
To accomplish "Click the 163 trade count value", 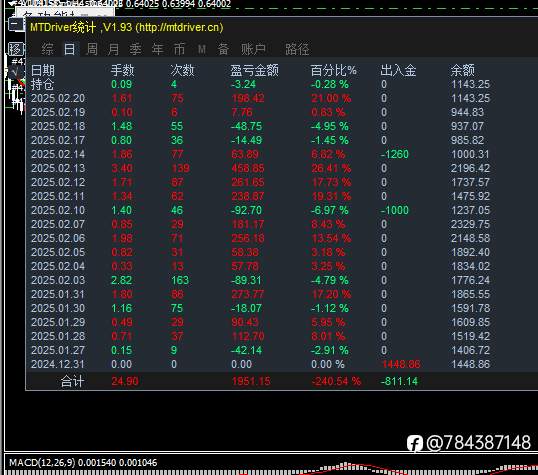I will pos(180,280).
